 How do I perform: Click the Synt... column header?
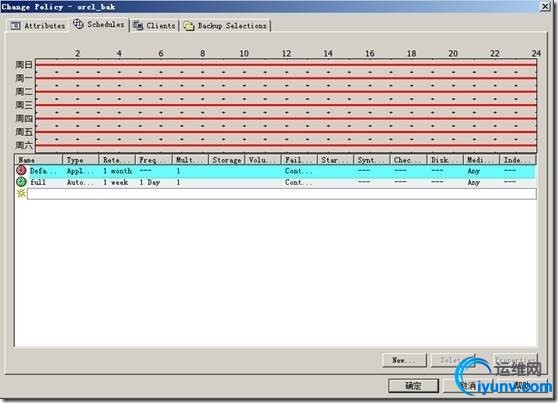pos(372,160)
